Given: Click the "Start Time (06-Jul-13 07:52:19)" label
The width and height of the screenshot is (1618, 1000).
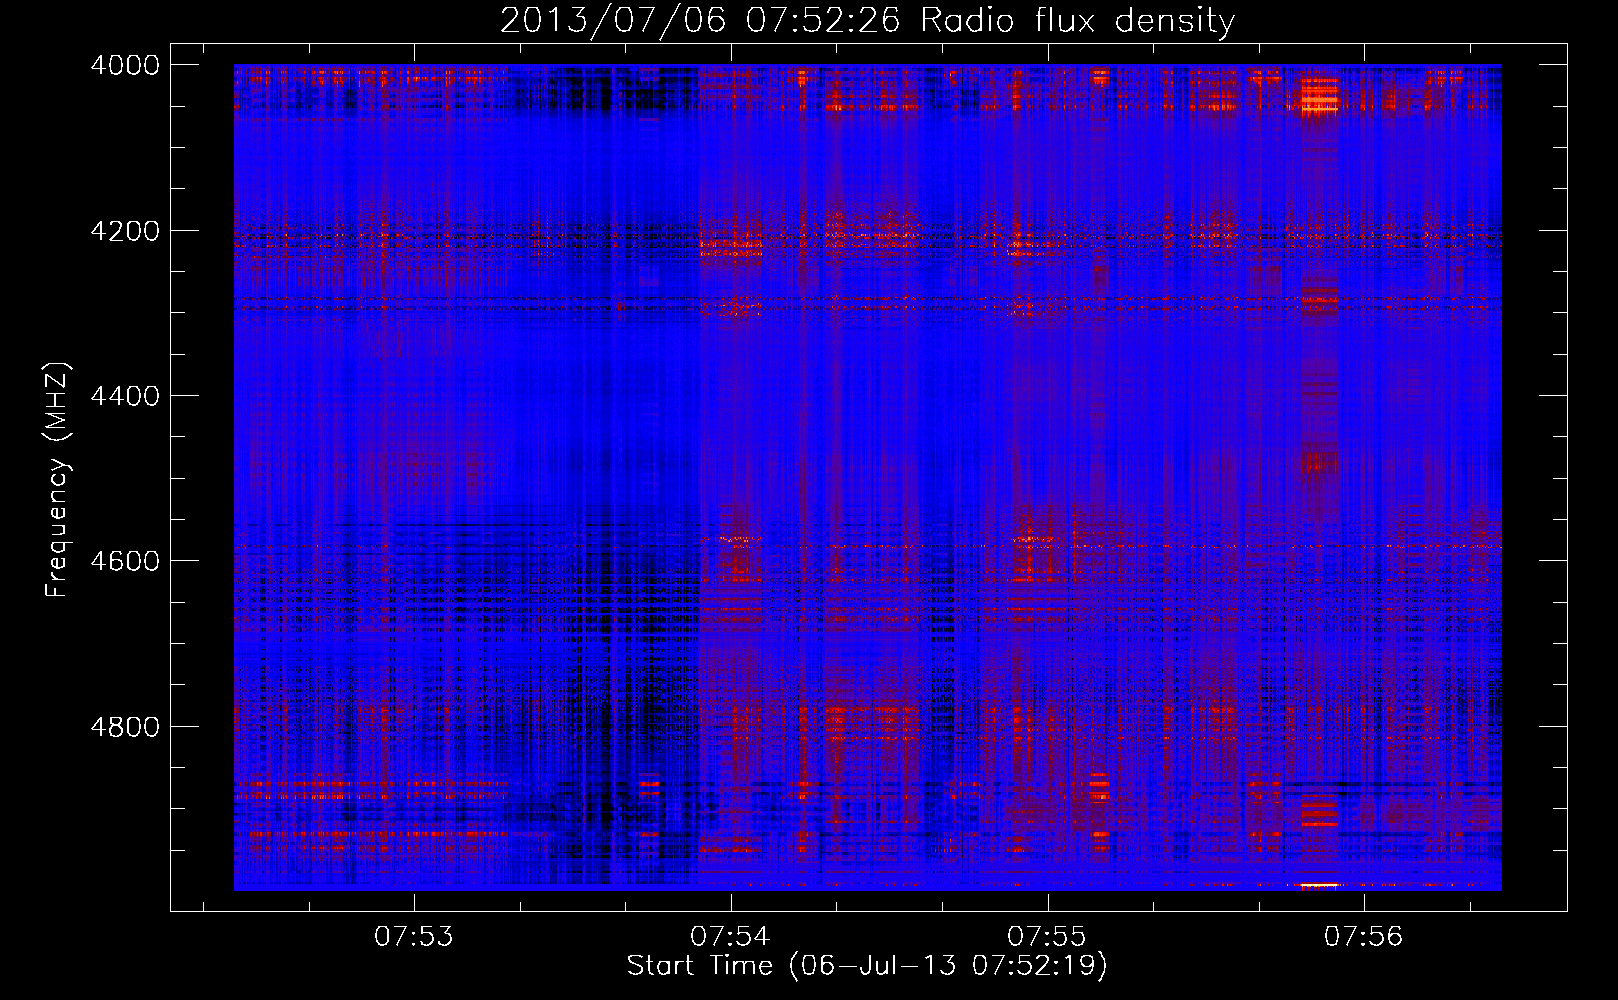Looking at the screenshot, I should pyautogui.click(x=867, y=966).
